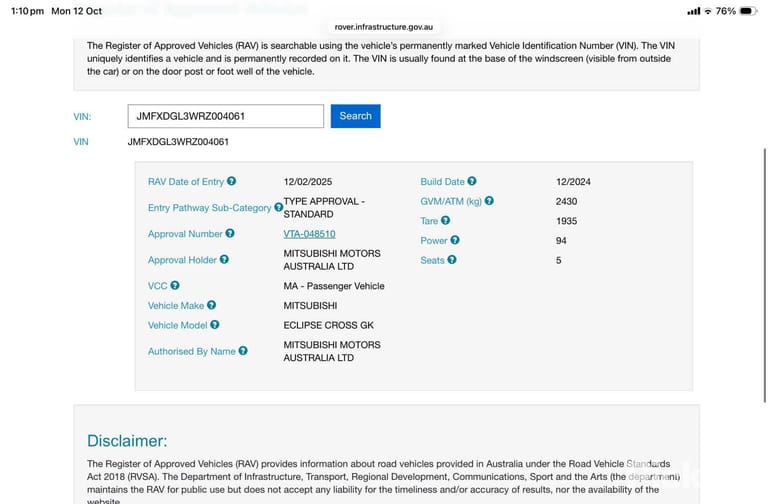Click the Authorised By Name company value
The height and width of the screenshot is (504, 768).
click(x=332, y=351)
